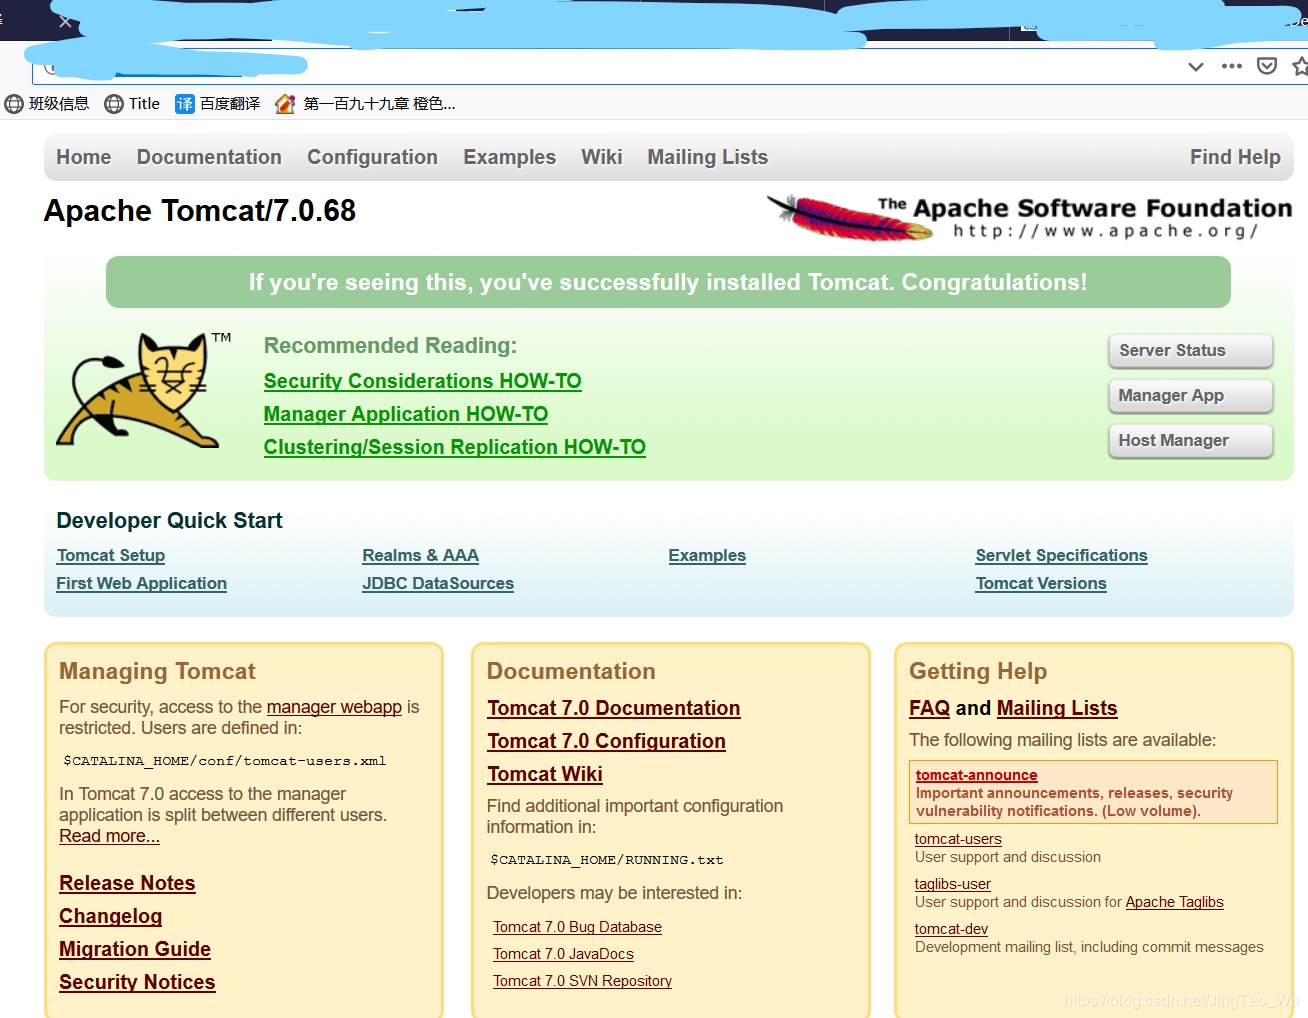Open the 百度翻译 bookmark
The width and height of the screenshot is (1308, 1018).
[x=218, y=104]
